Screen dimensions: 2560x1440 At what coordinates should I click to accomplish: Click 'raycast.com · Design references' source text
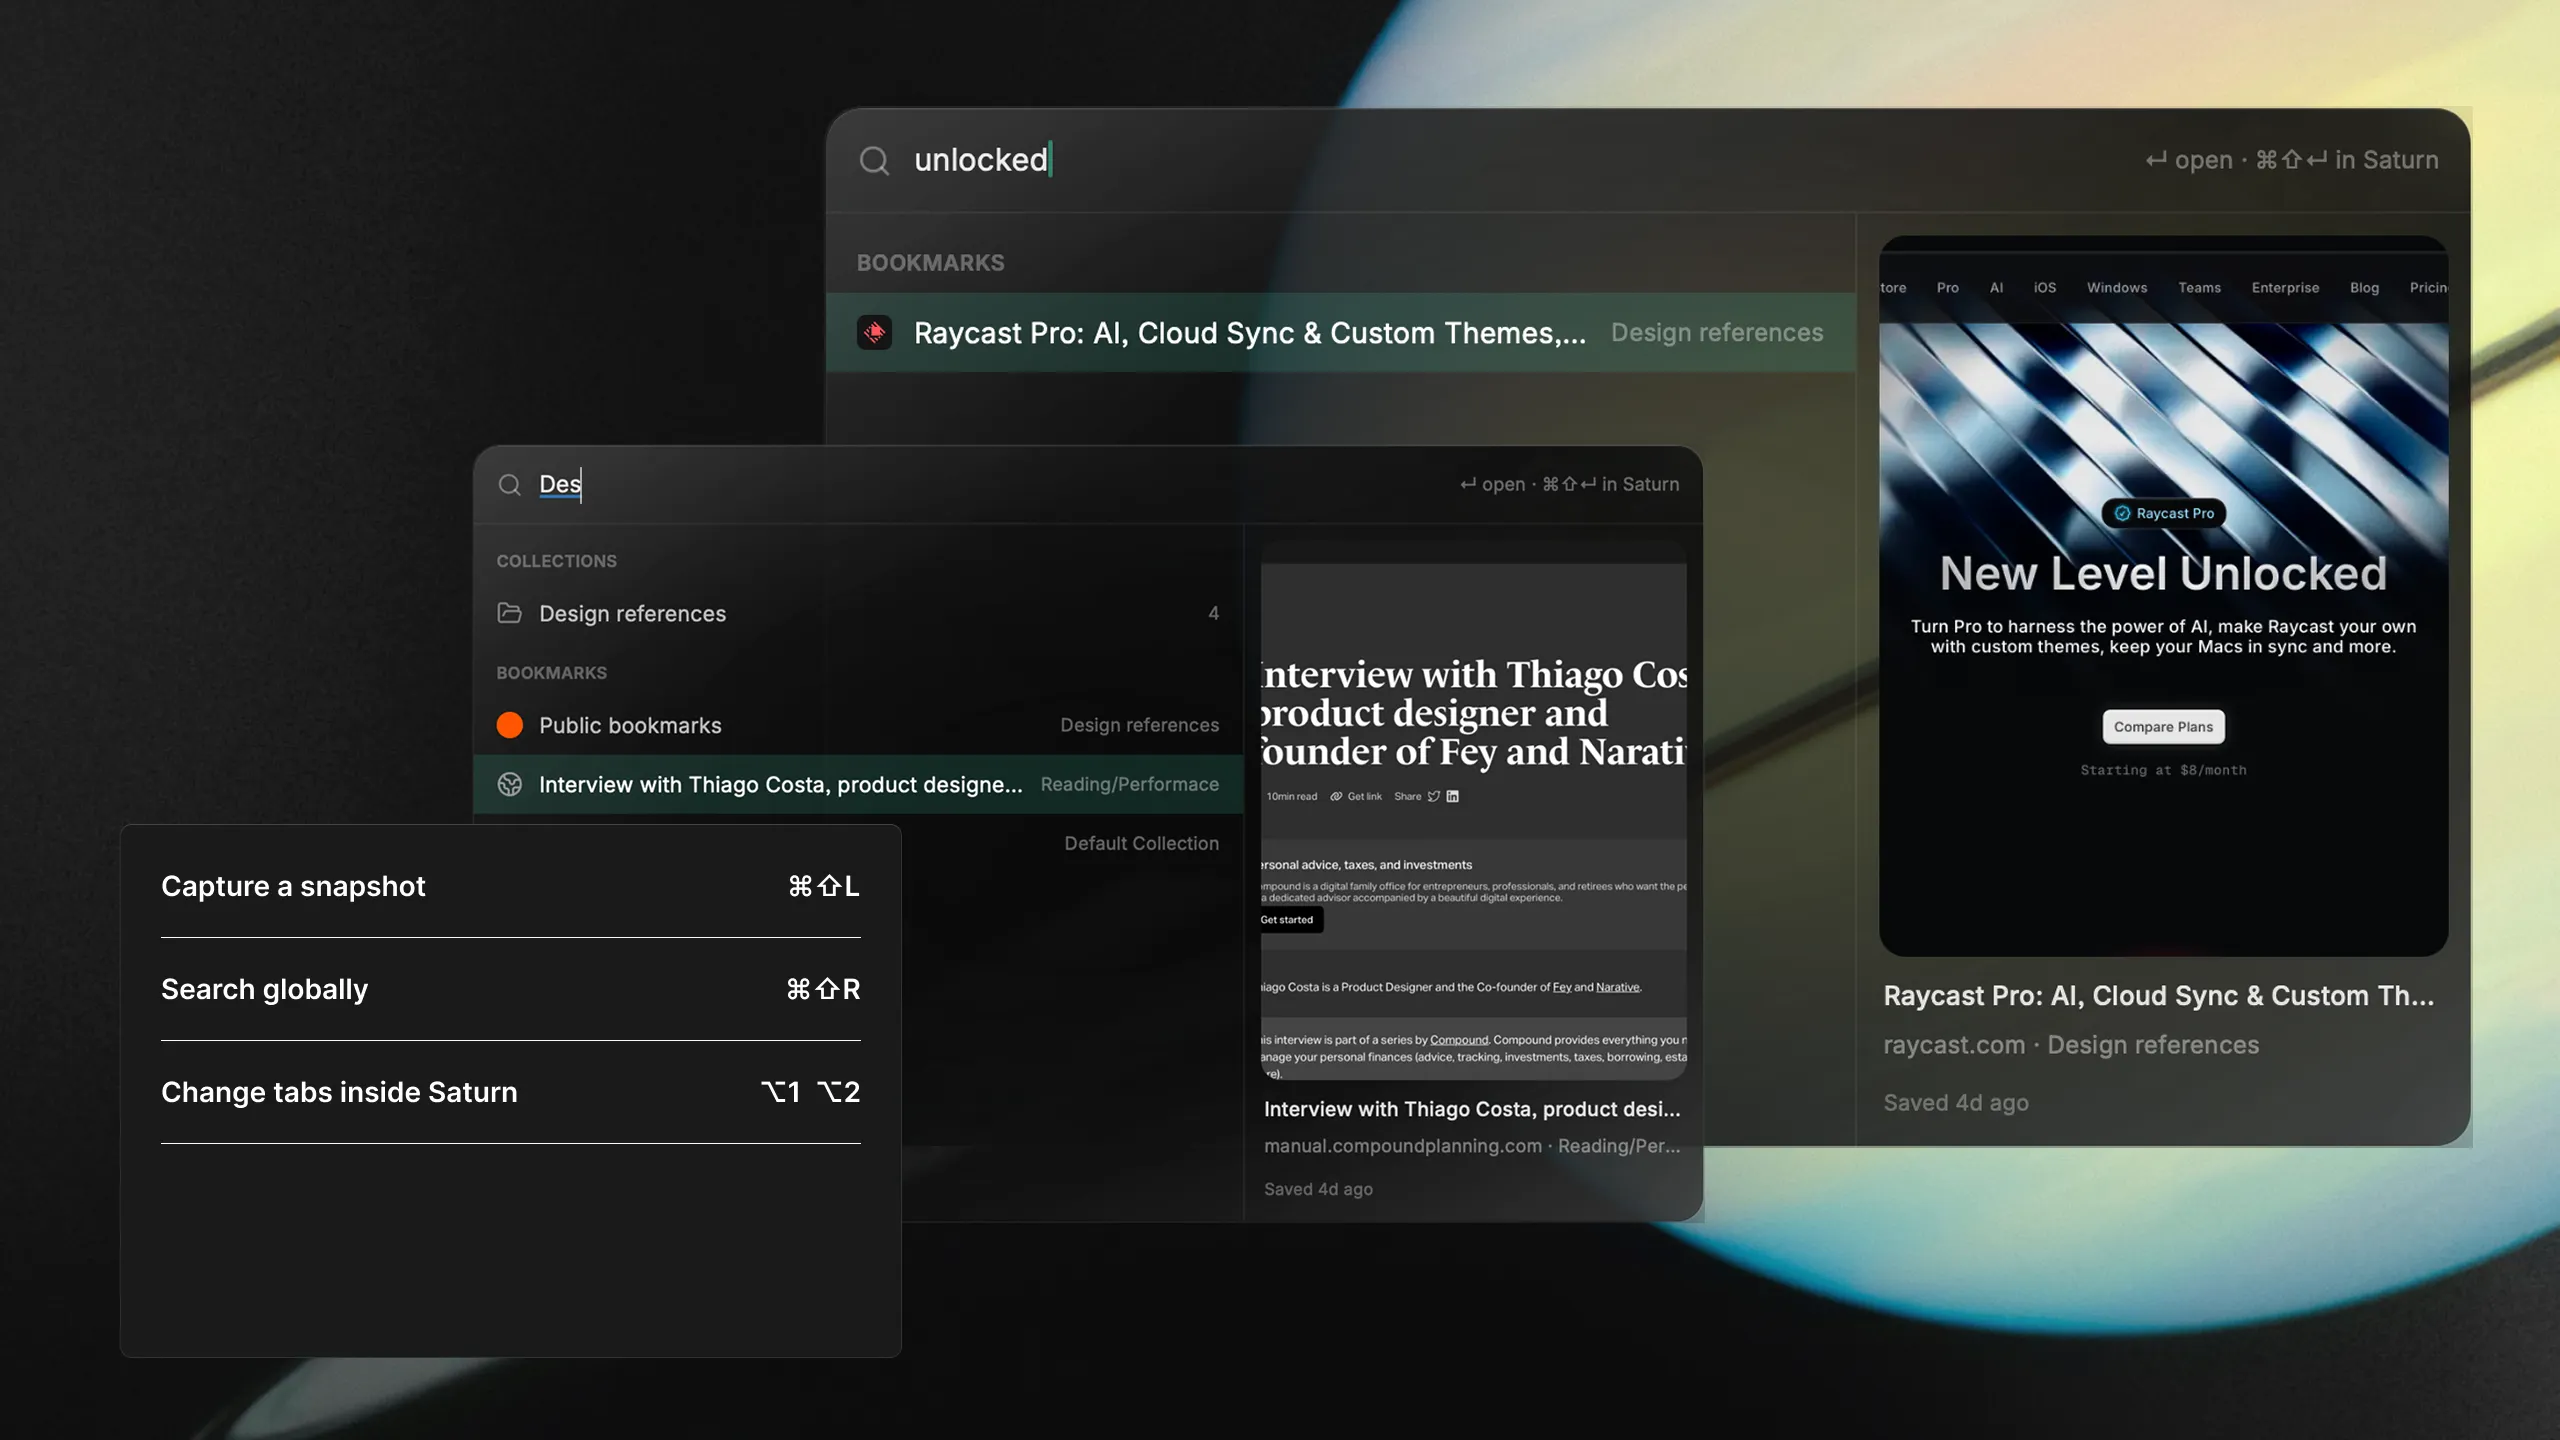coord(2071,1045)
